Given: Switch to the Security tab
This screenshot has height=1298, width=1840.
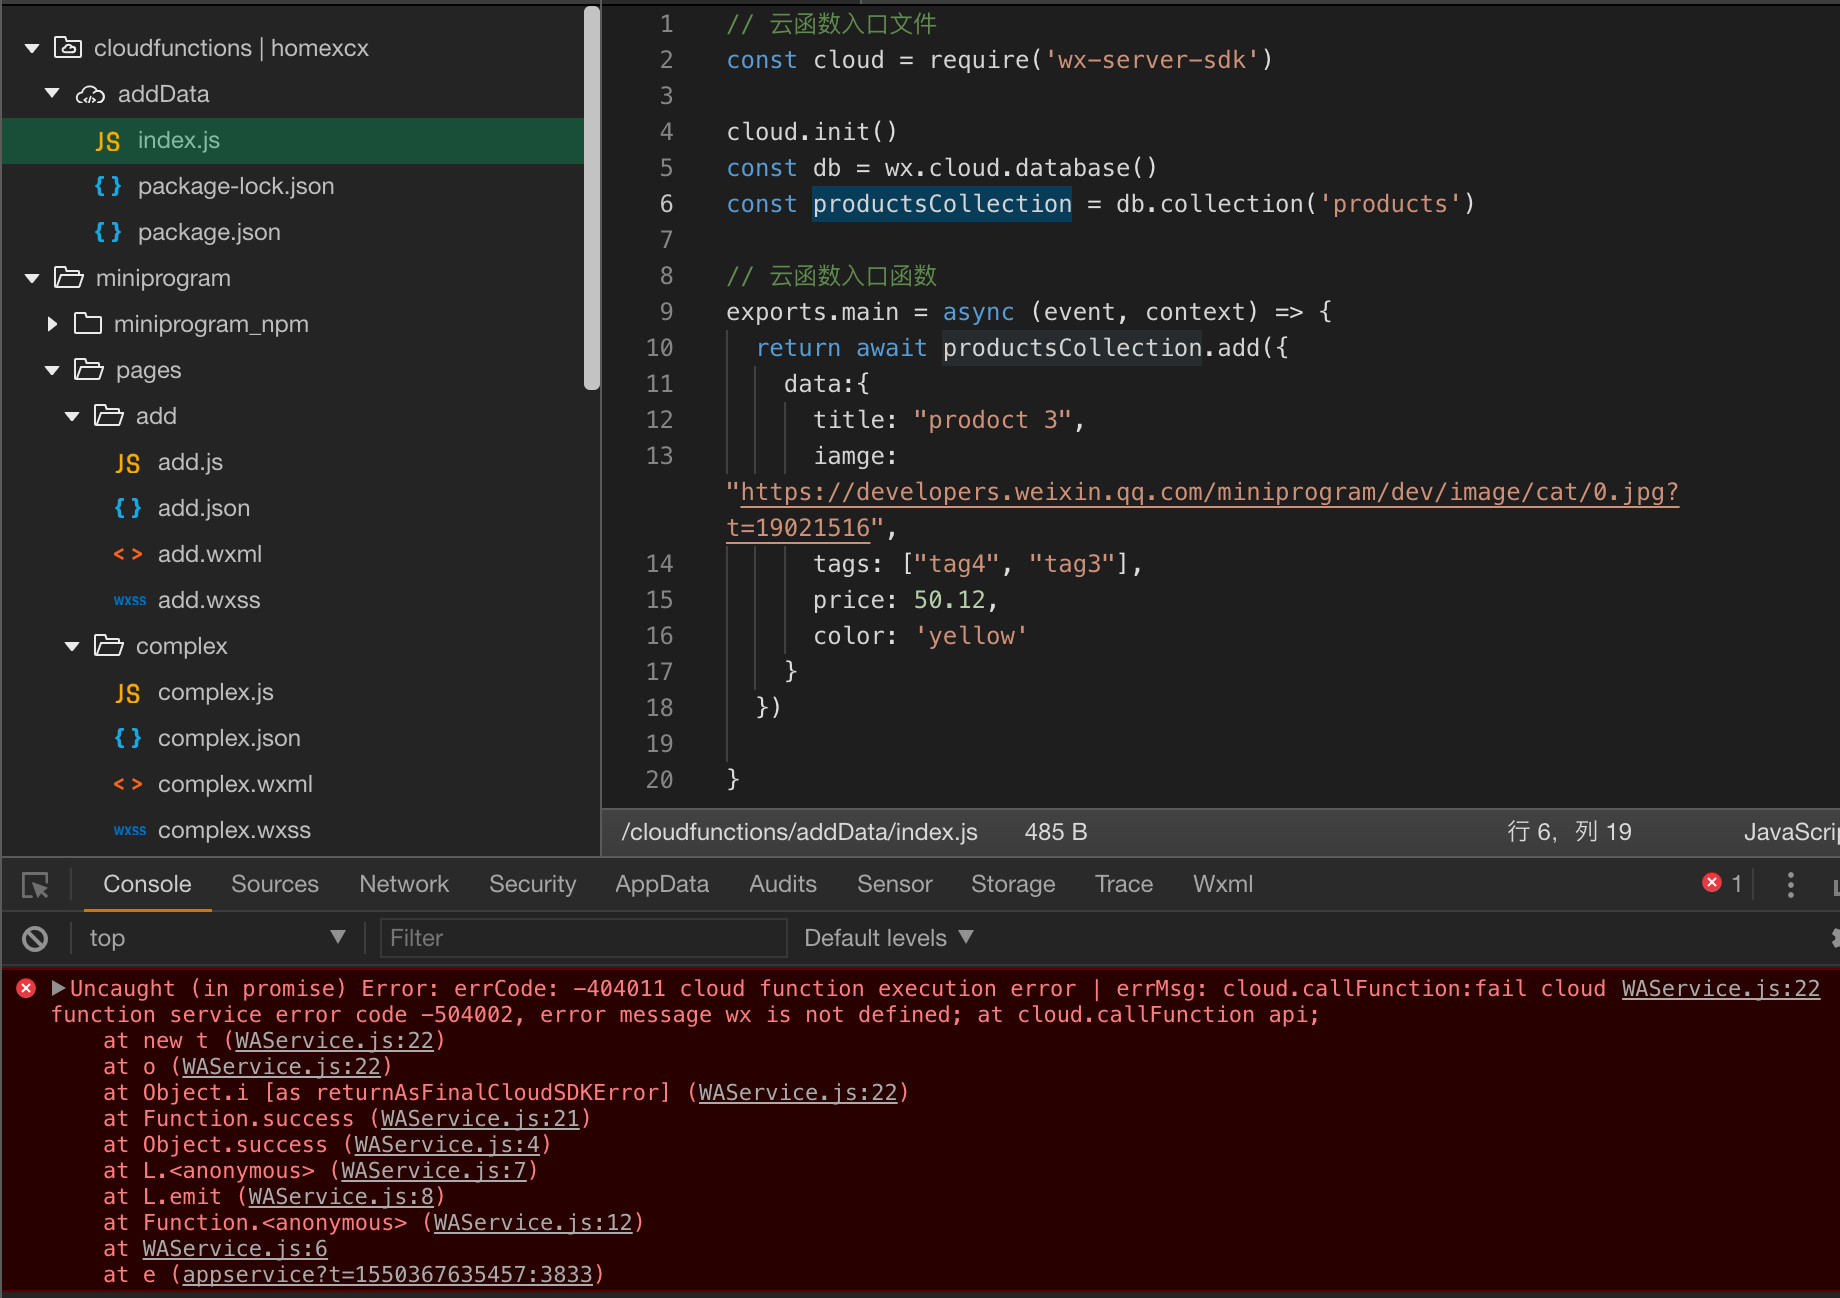Looking at the screenshot, I should [x=532, y=884].
